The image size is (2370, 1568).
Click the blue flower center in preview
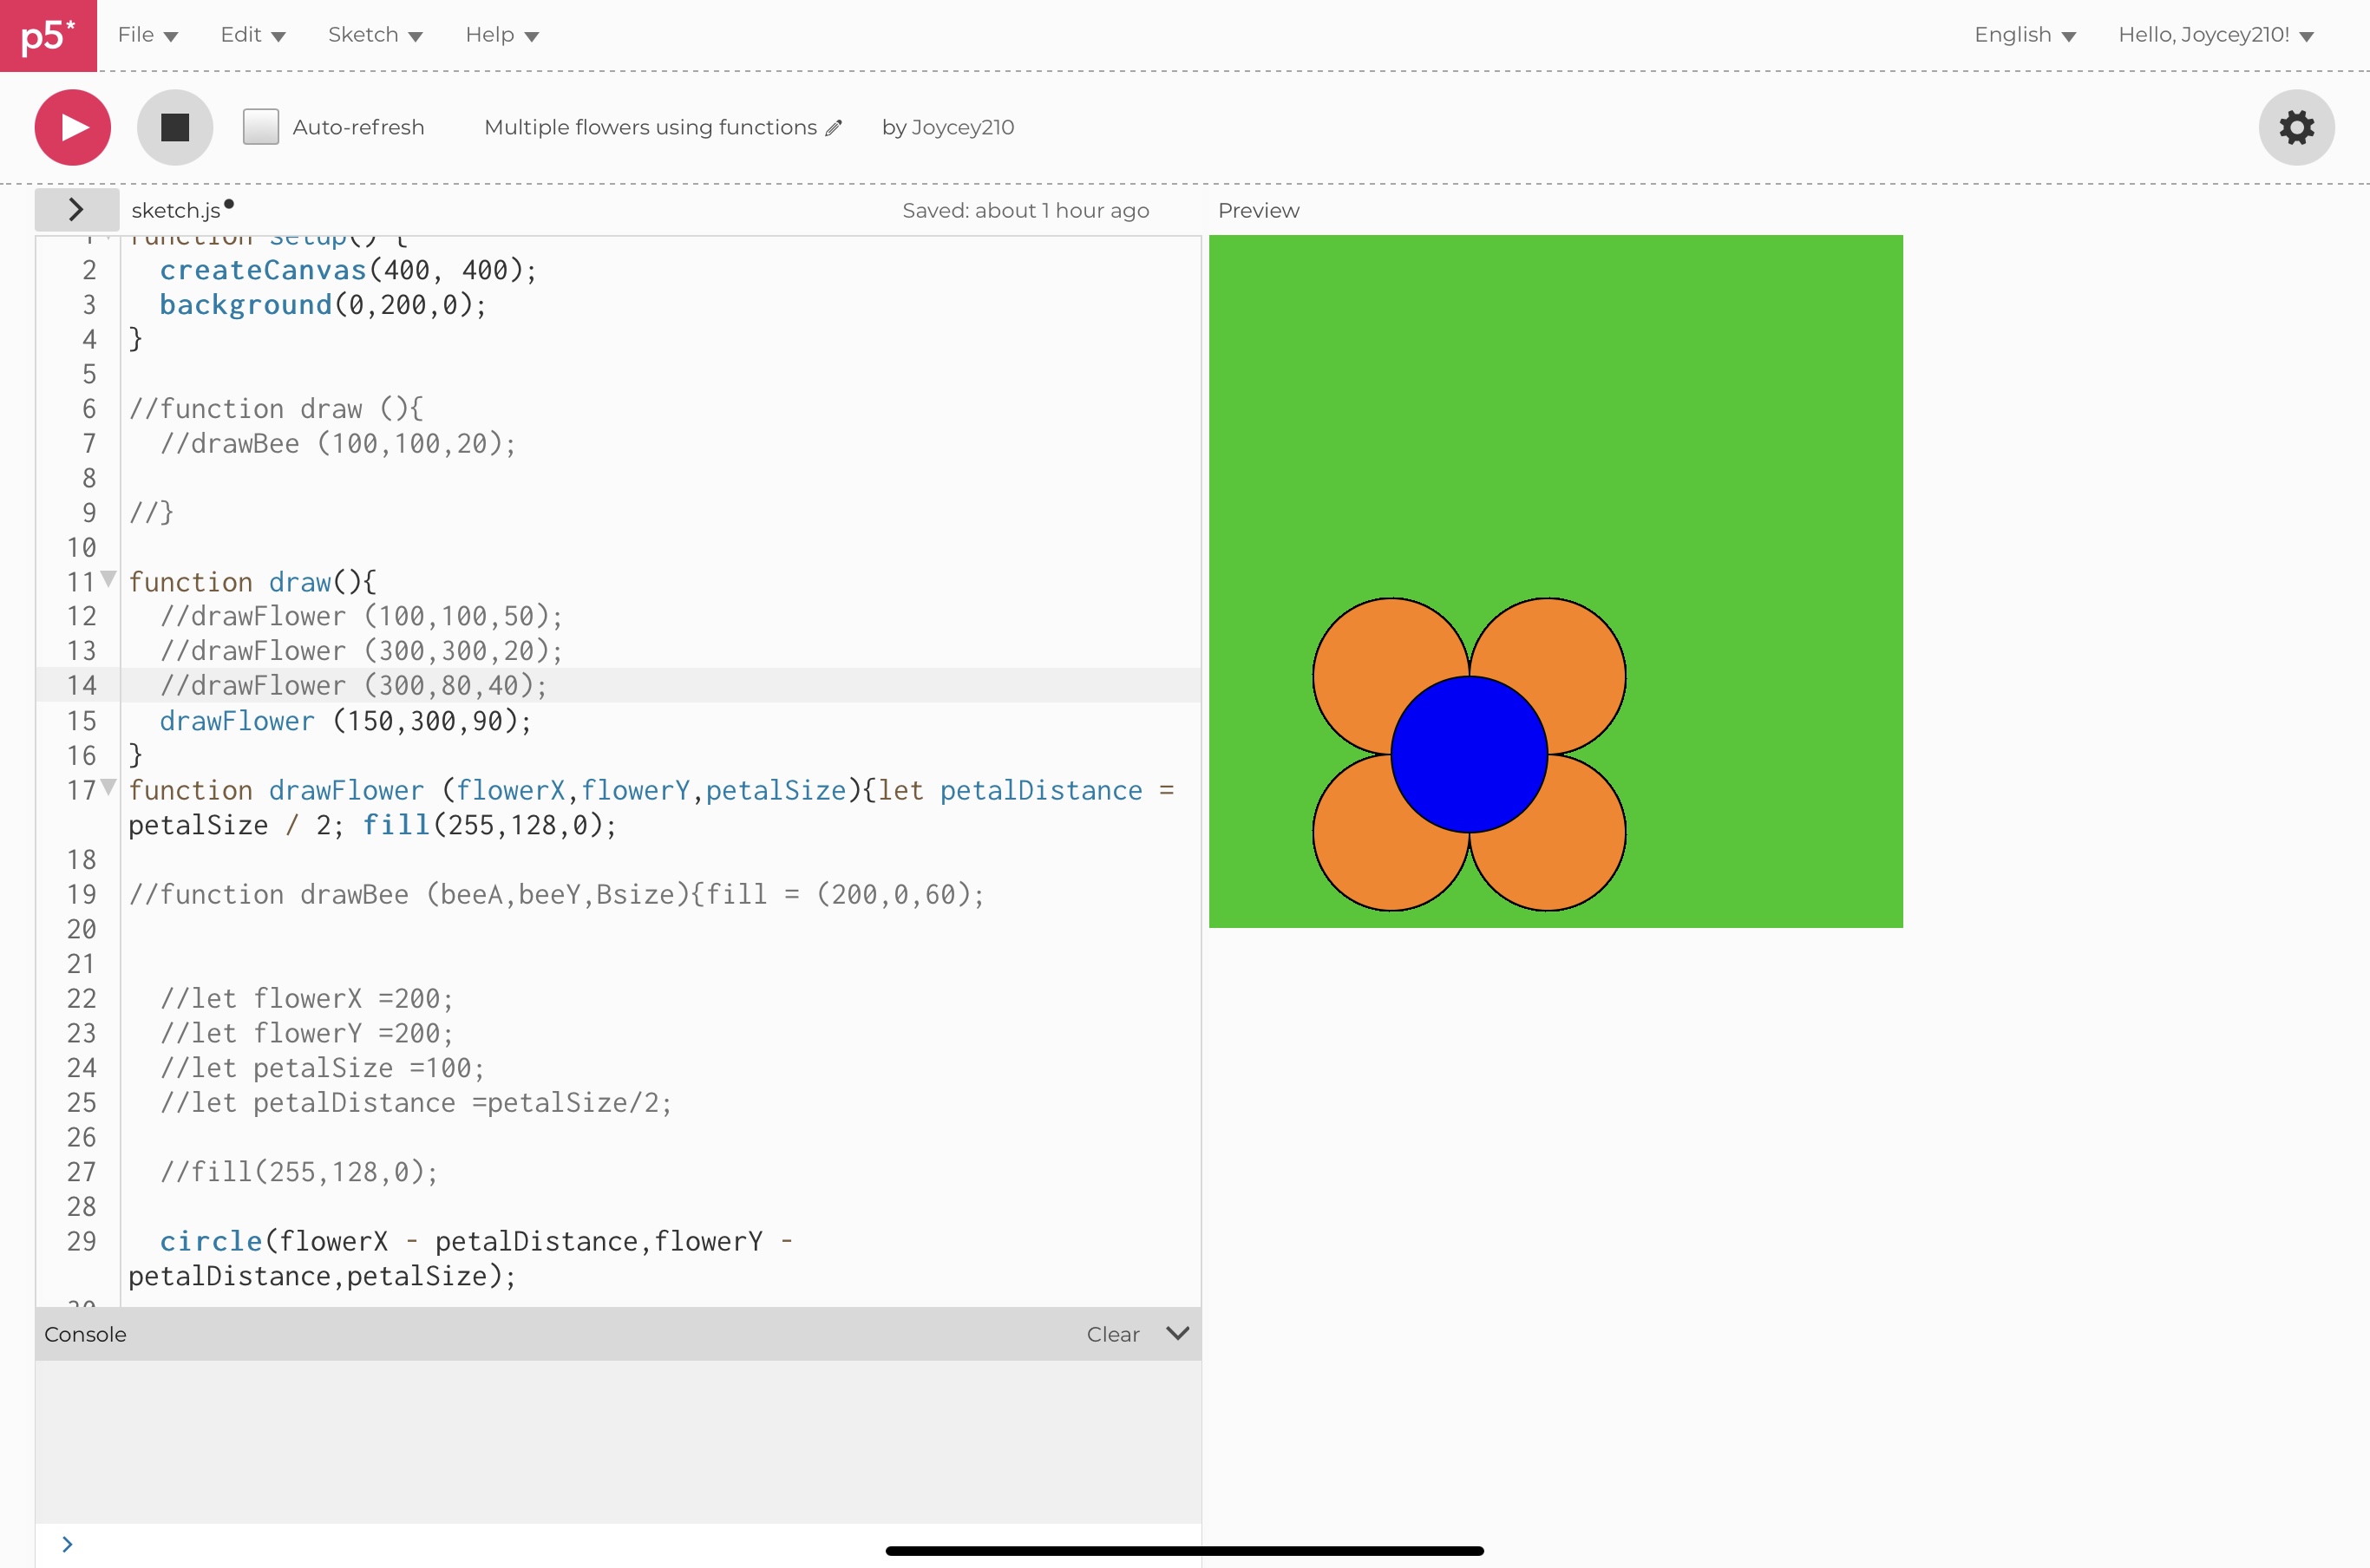[1469, 754]
